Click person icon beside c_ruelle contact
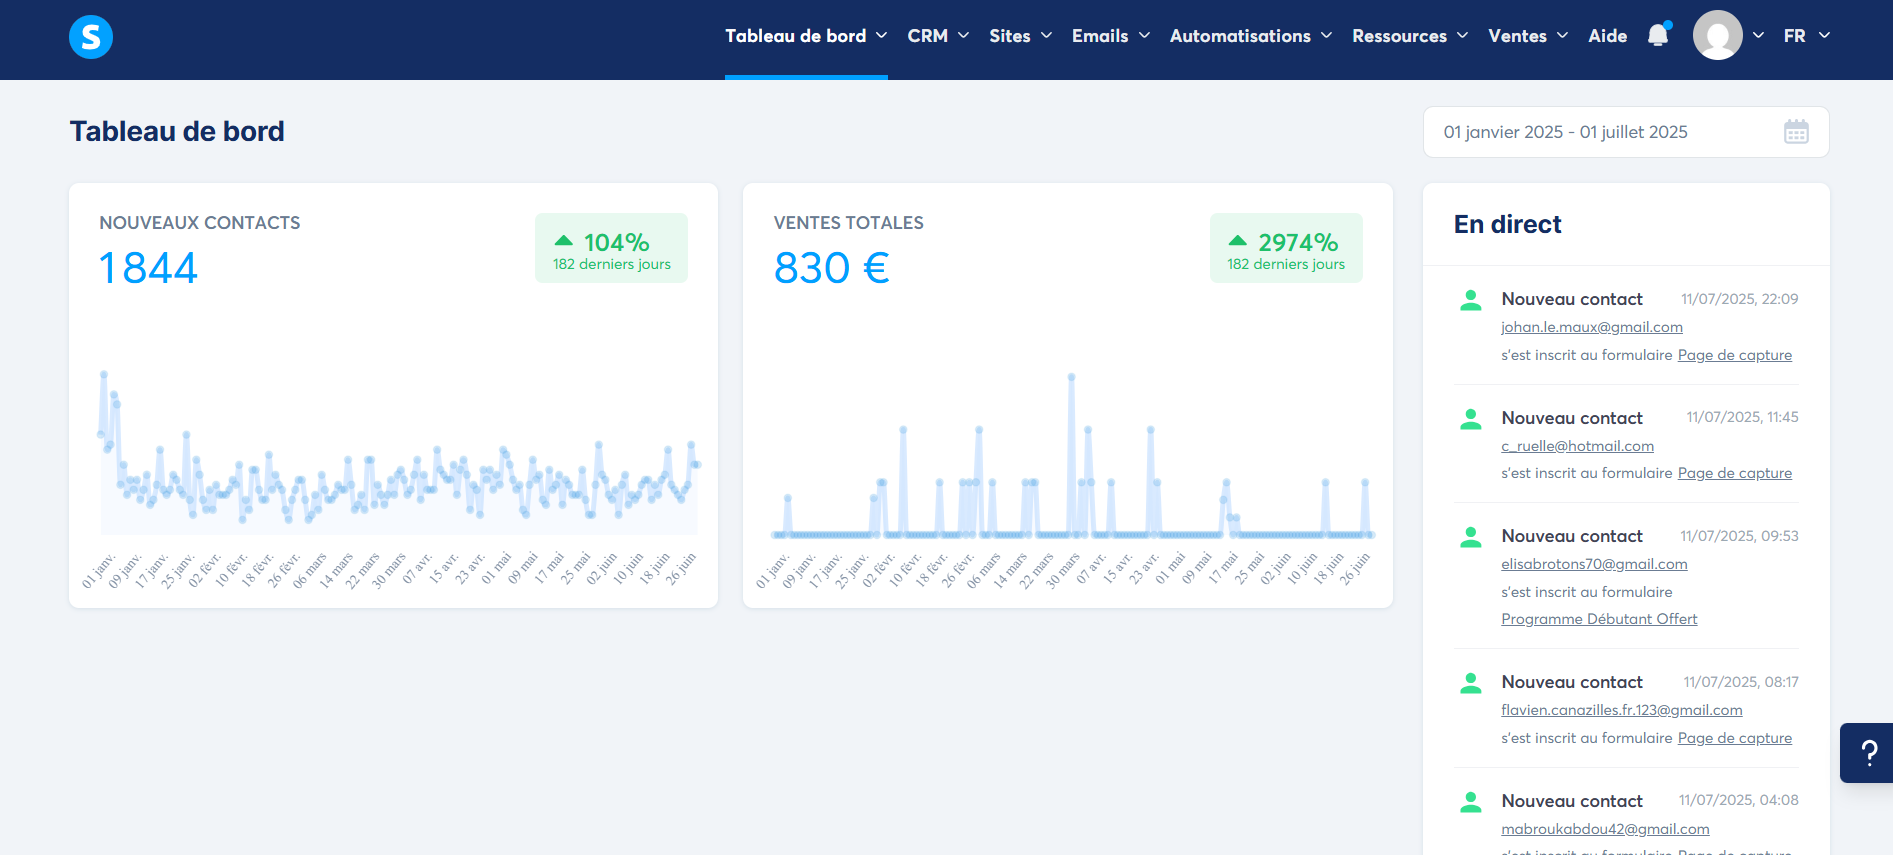The width and height of the screenshot is (1893, 855). coord(1470,419)
